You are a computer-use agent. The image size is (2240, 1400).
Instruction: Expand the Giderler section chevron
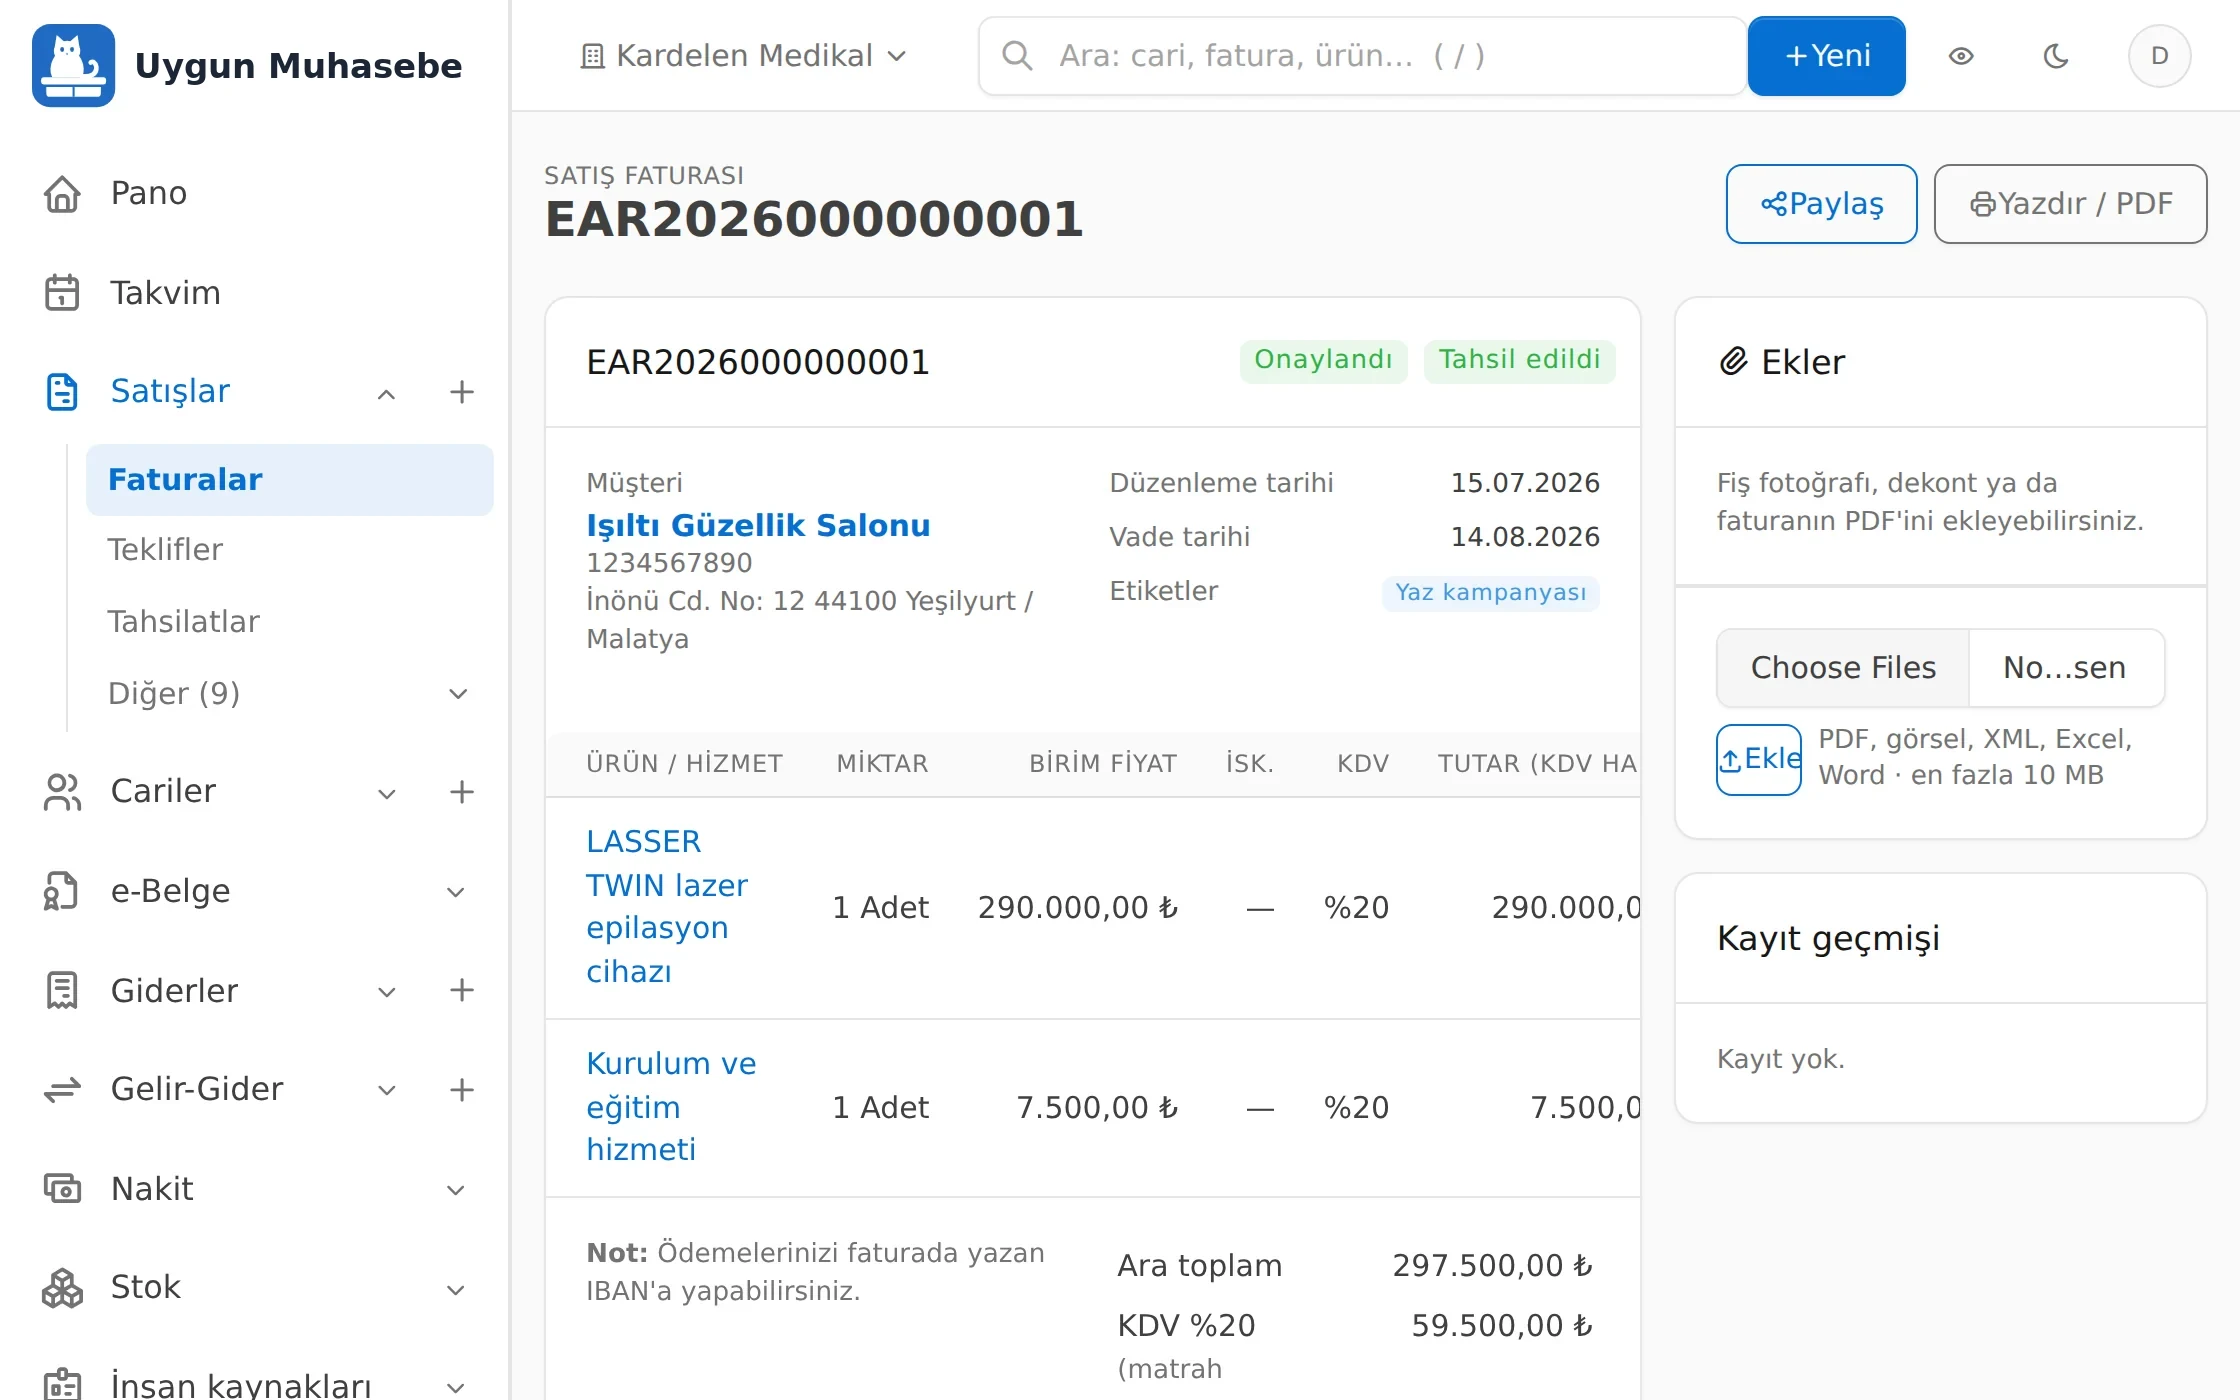pyautogui.click(x=386, y=992)
